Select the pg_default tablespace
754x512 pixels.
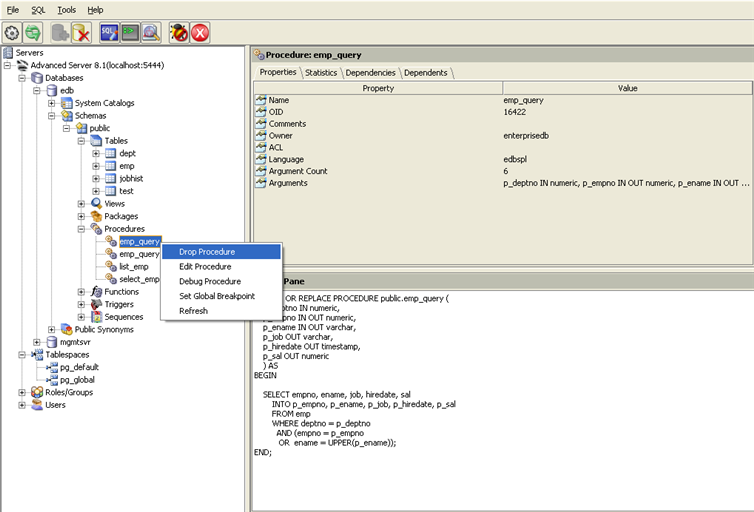pos(79,367)
